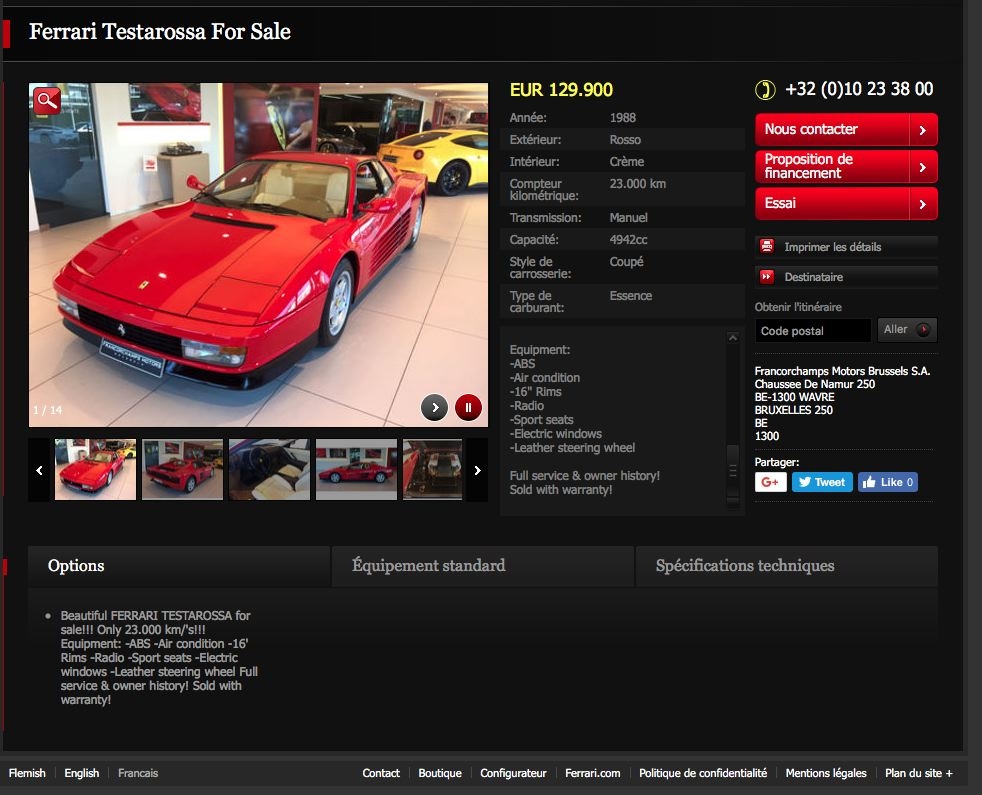Select the side-profile car thumbnail
The width and height of the screenshot is (982, 795).
click(x=356, y=469)
